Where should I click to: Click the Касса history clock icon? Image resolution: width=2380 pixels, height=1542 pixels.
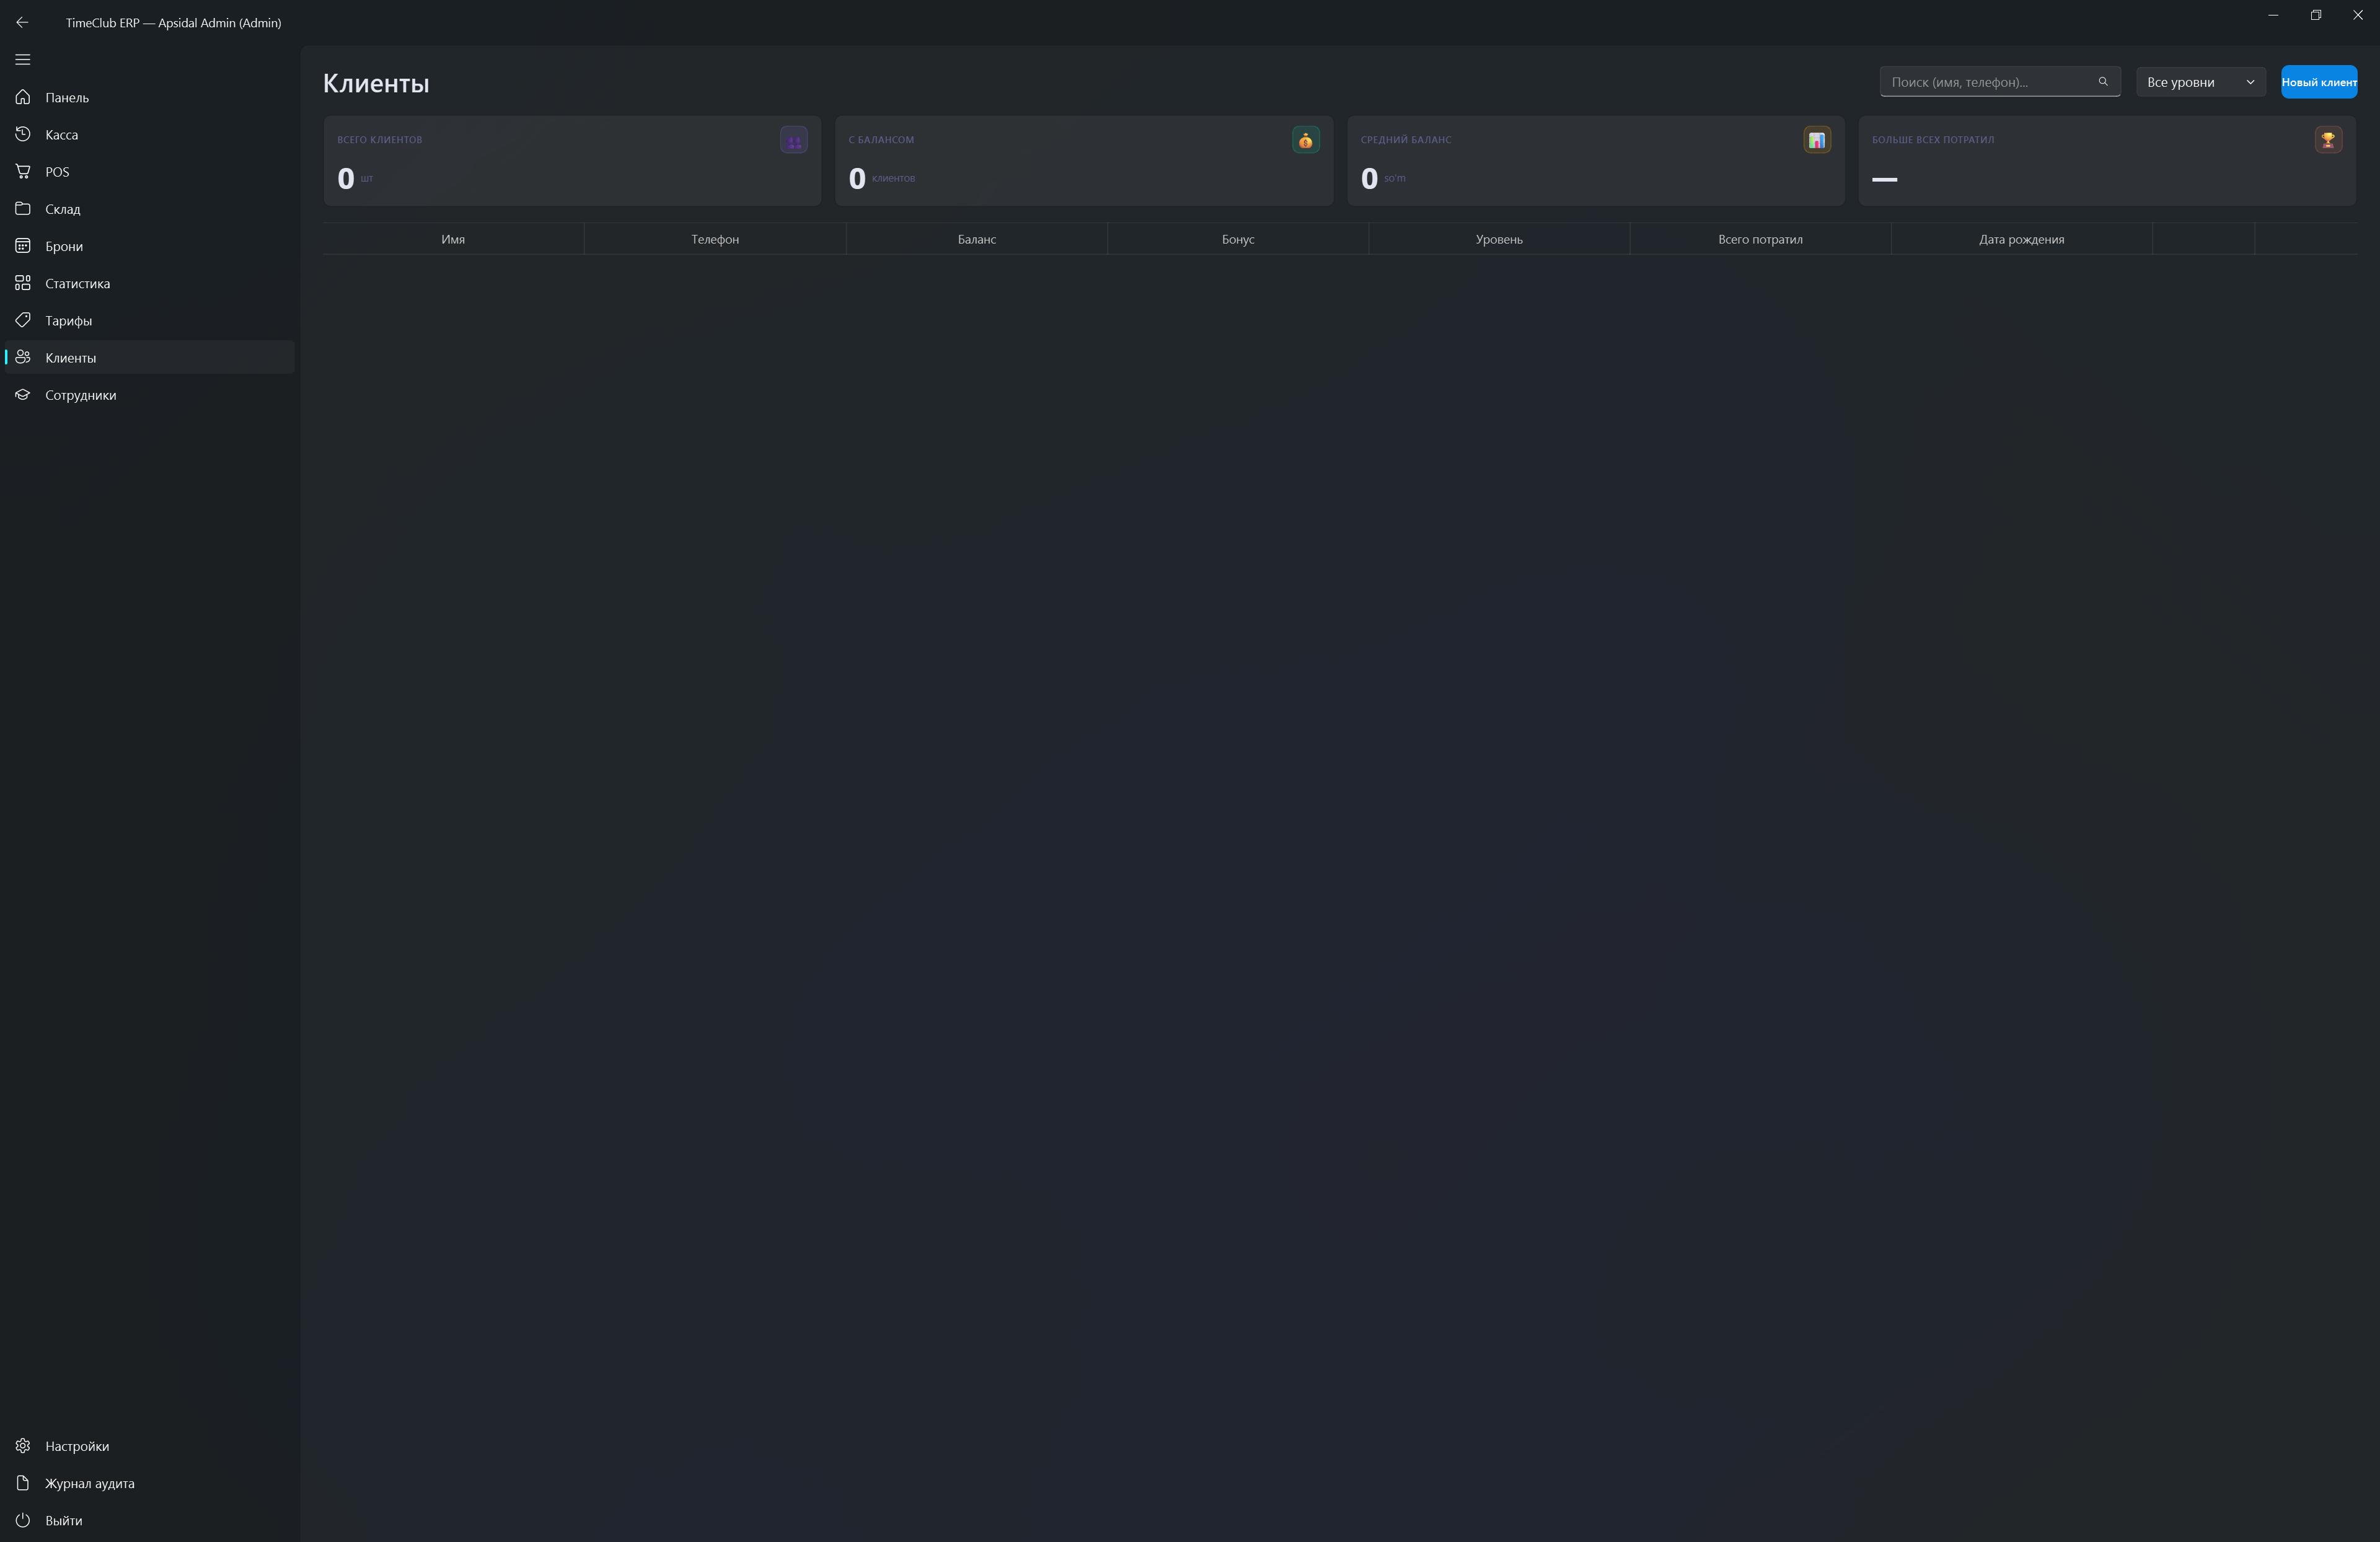23,134
